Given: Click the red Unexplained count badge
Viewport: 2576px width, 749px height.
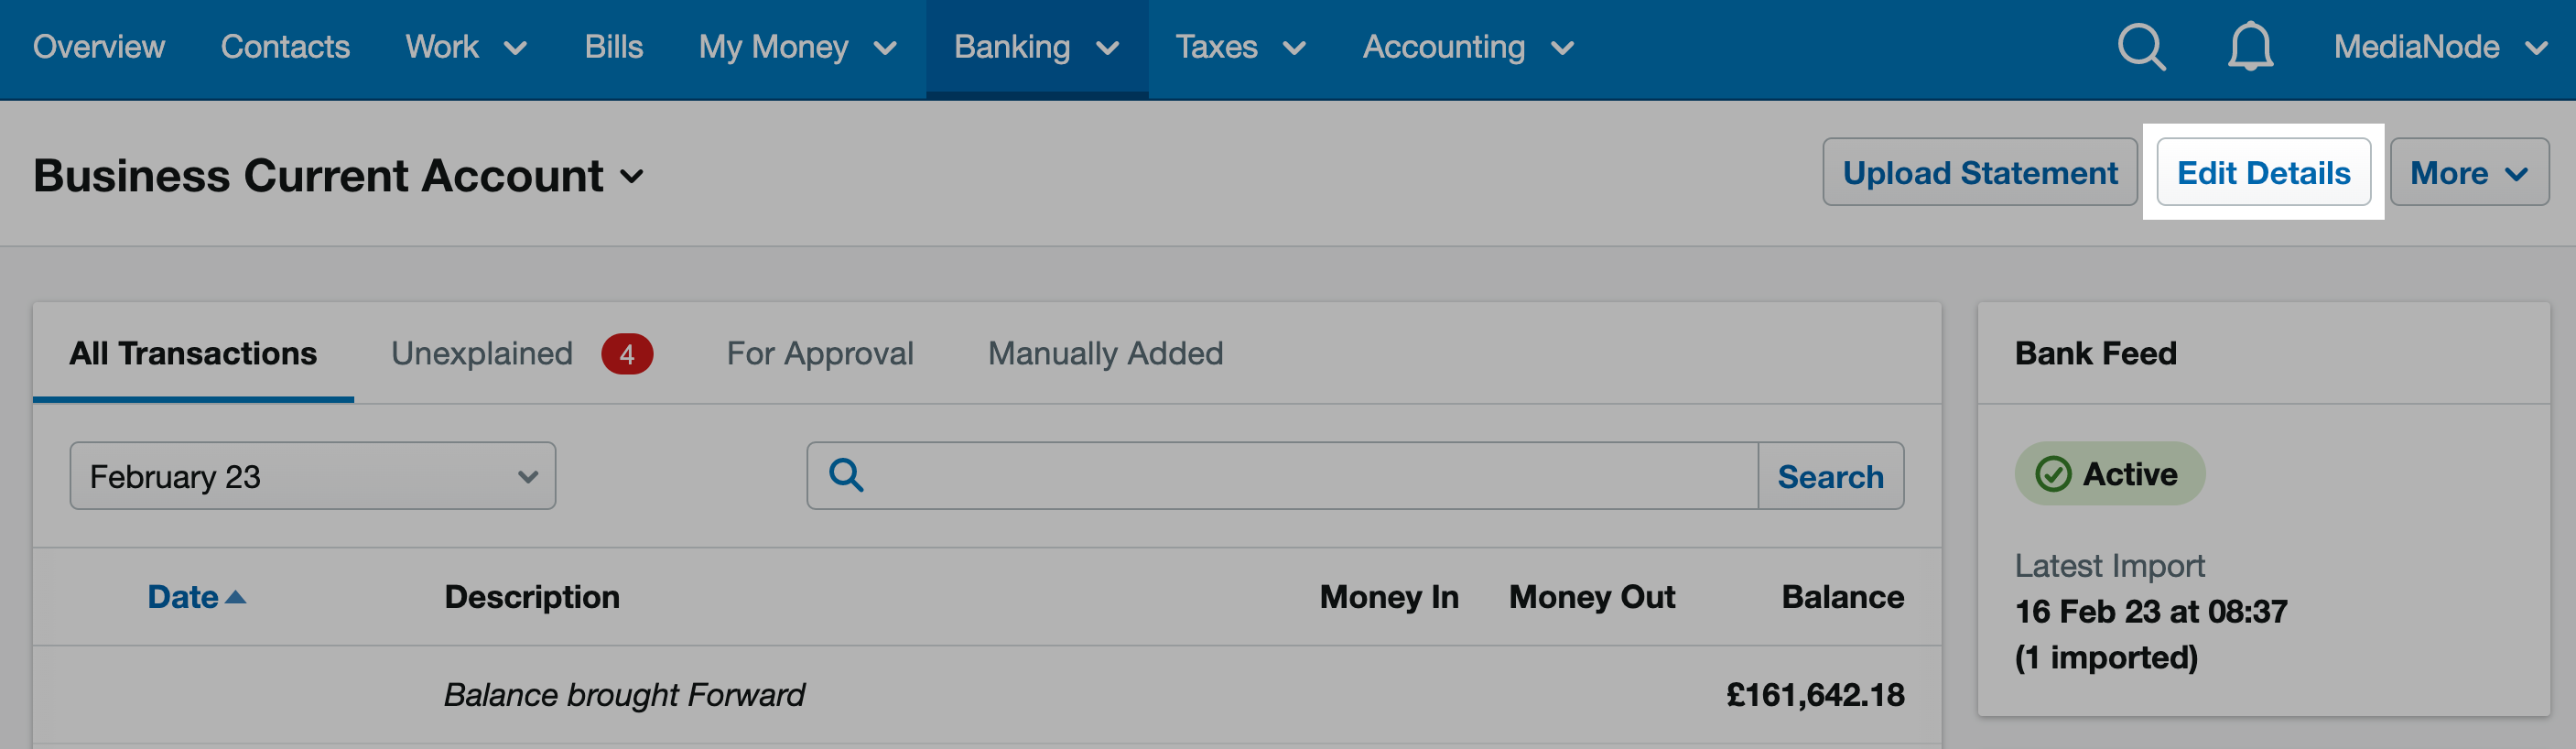Looking at the screenshot, I should point(627,354).
